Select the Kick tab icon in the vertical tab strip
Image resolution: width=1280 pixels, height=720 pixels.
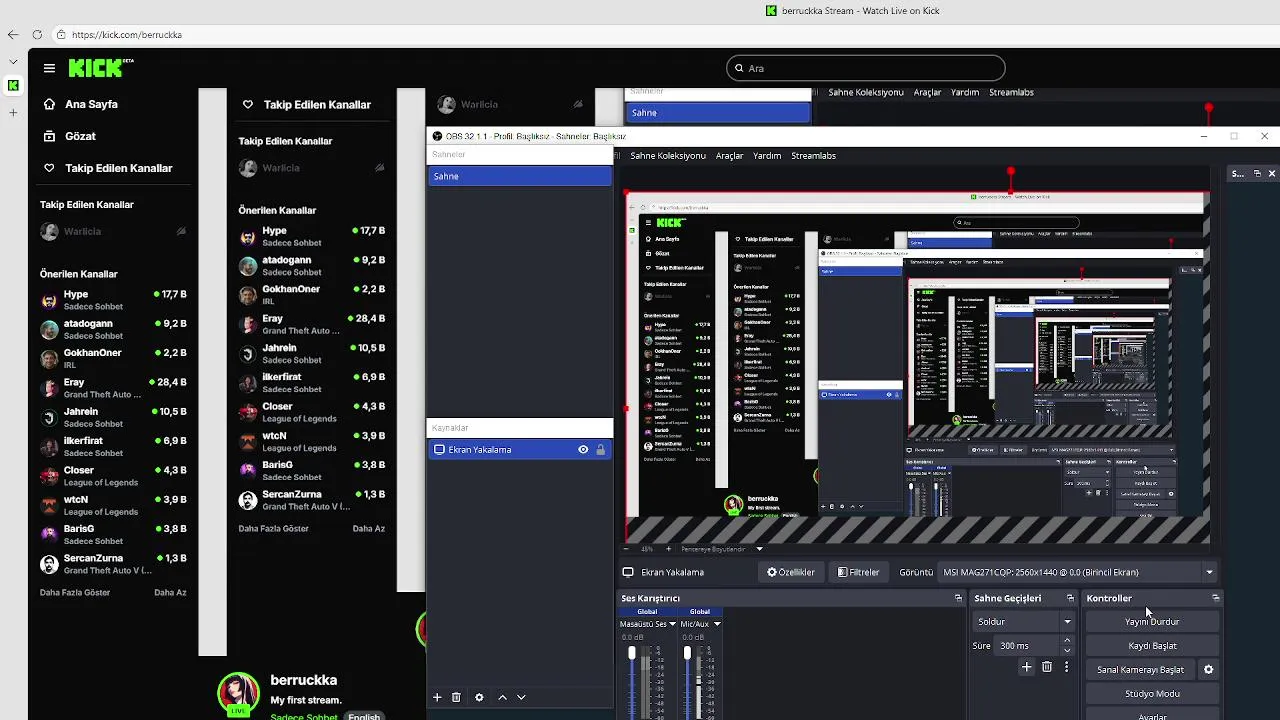coord(12,86)
